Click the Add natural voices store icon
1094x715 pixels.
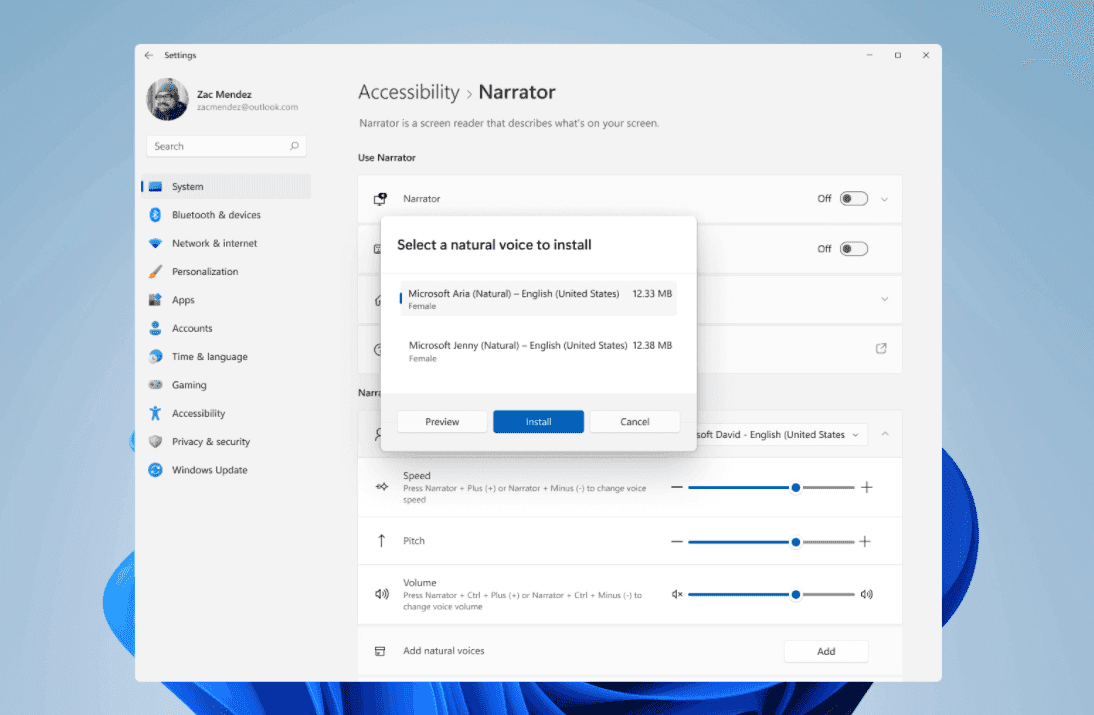(380, 651)
